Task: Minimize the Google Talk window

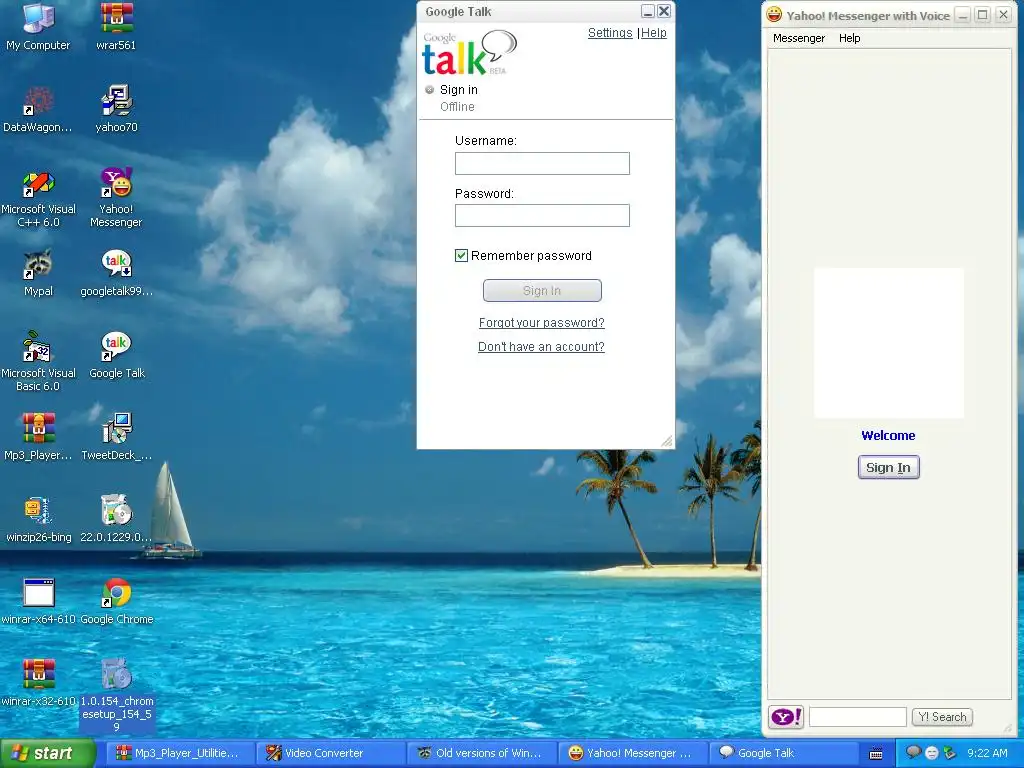Action: pyautogui.click(x=648, y=11)
